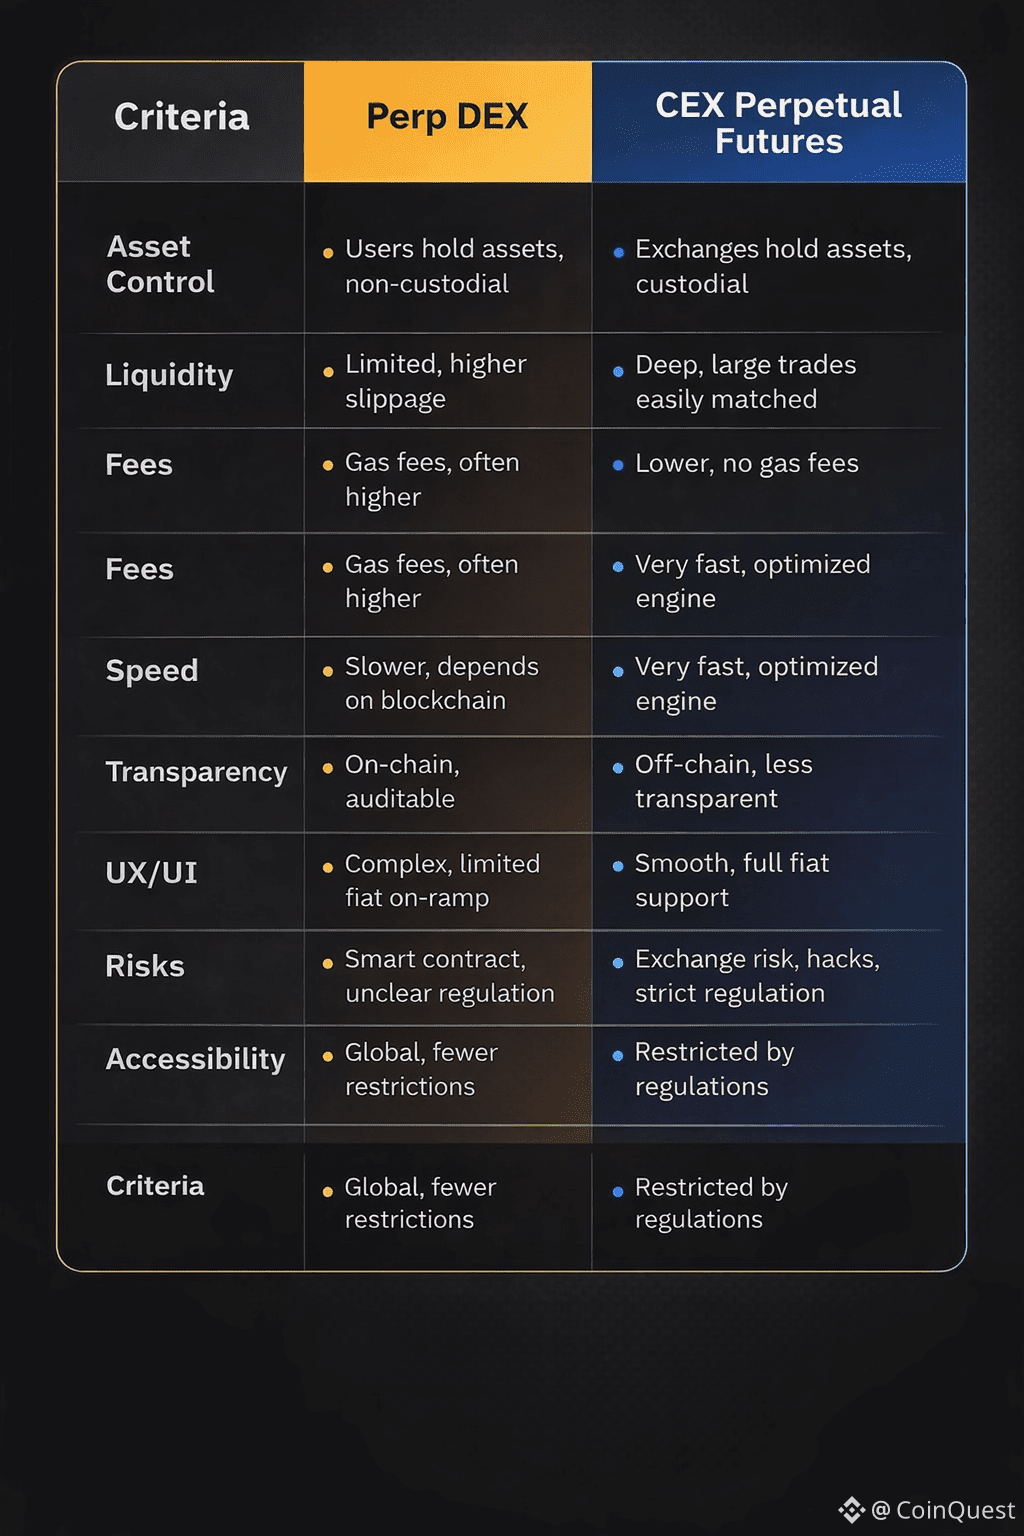Select the Accessibility row label
Image resolution: width=1024 pixels, height=1536 pixels.
point(195,1059)
